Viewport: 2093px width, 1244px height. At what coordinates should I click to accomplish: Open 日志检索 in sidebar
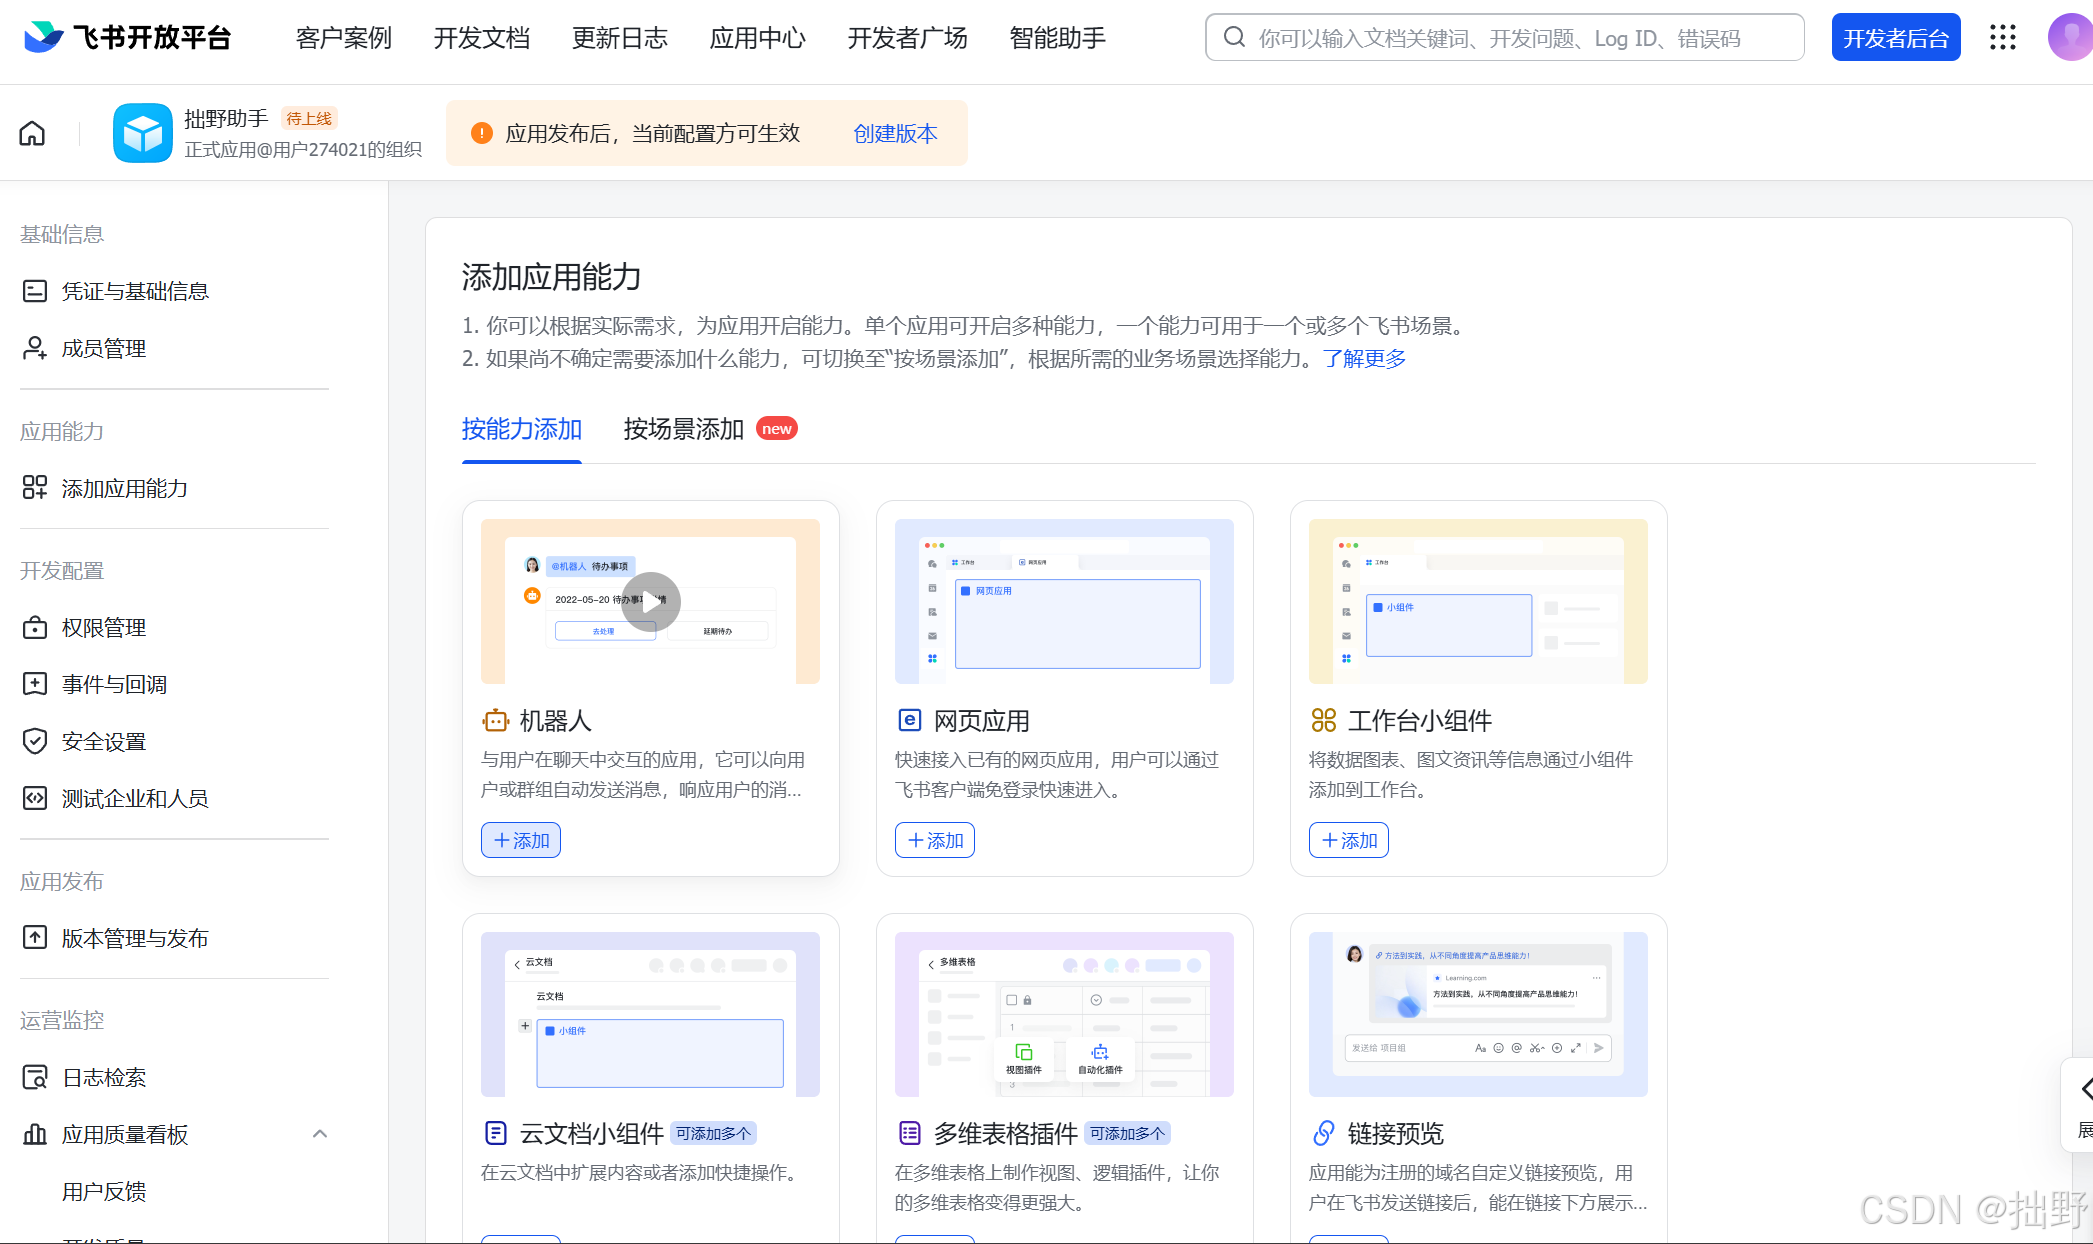click(x=104, y=1077)
